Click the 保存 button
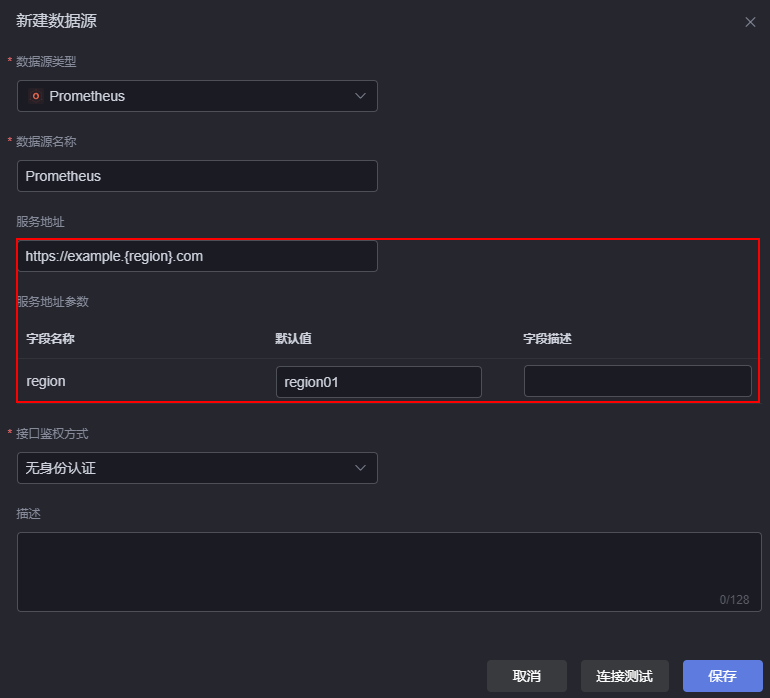The image size is (770, 698). [722, 676]
